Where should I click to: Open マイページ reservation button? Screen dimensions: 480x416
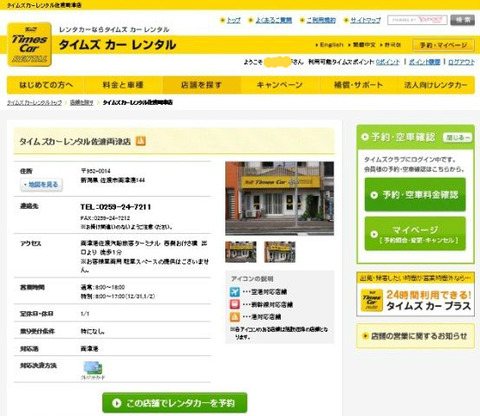[x=415, y=234]
